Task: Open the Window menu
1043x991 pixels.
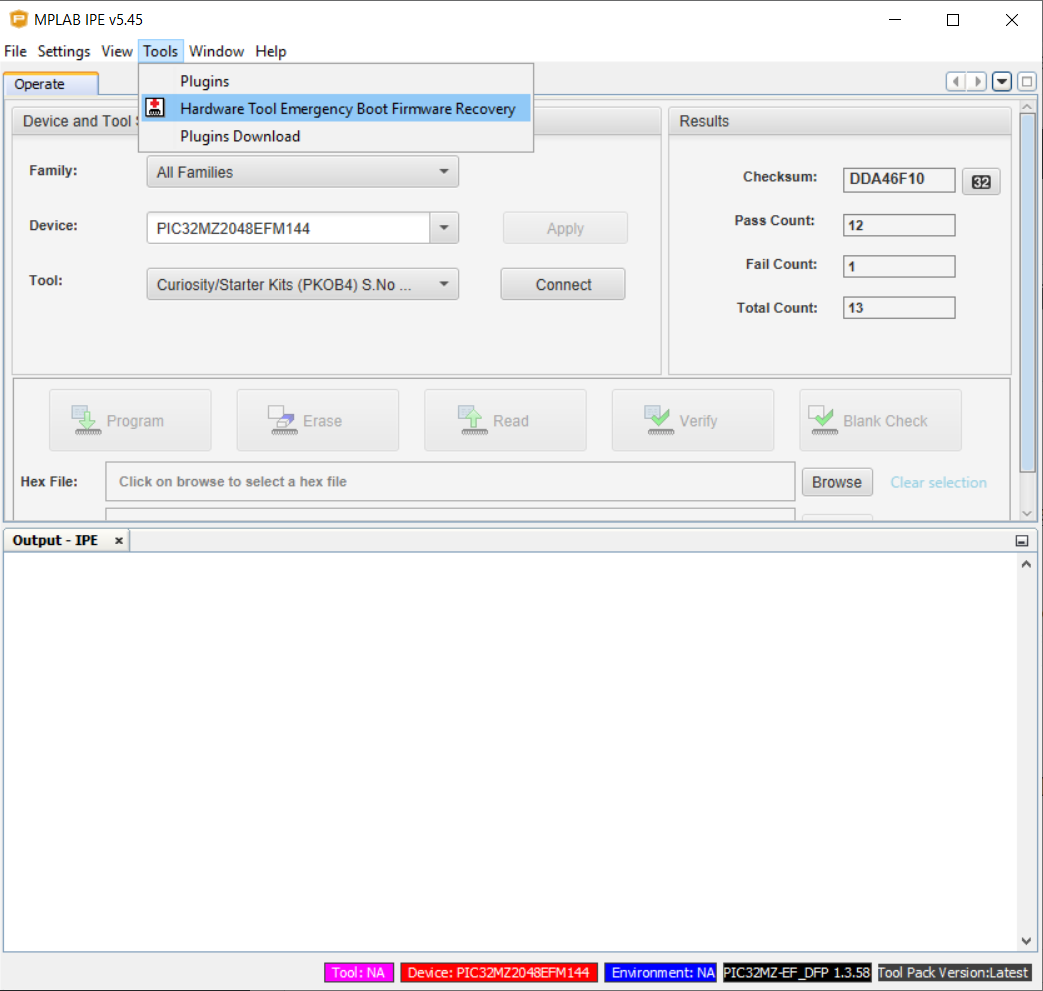Action: click(x=216, y=51)
